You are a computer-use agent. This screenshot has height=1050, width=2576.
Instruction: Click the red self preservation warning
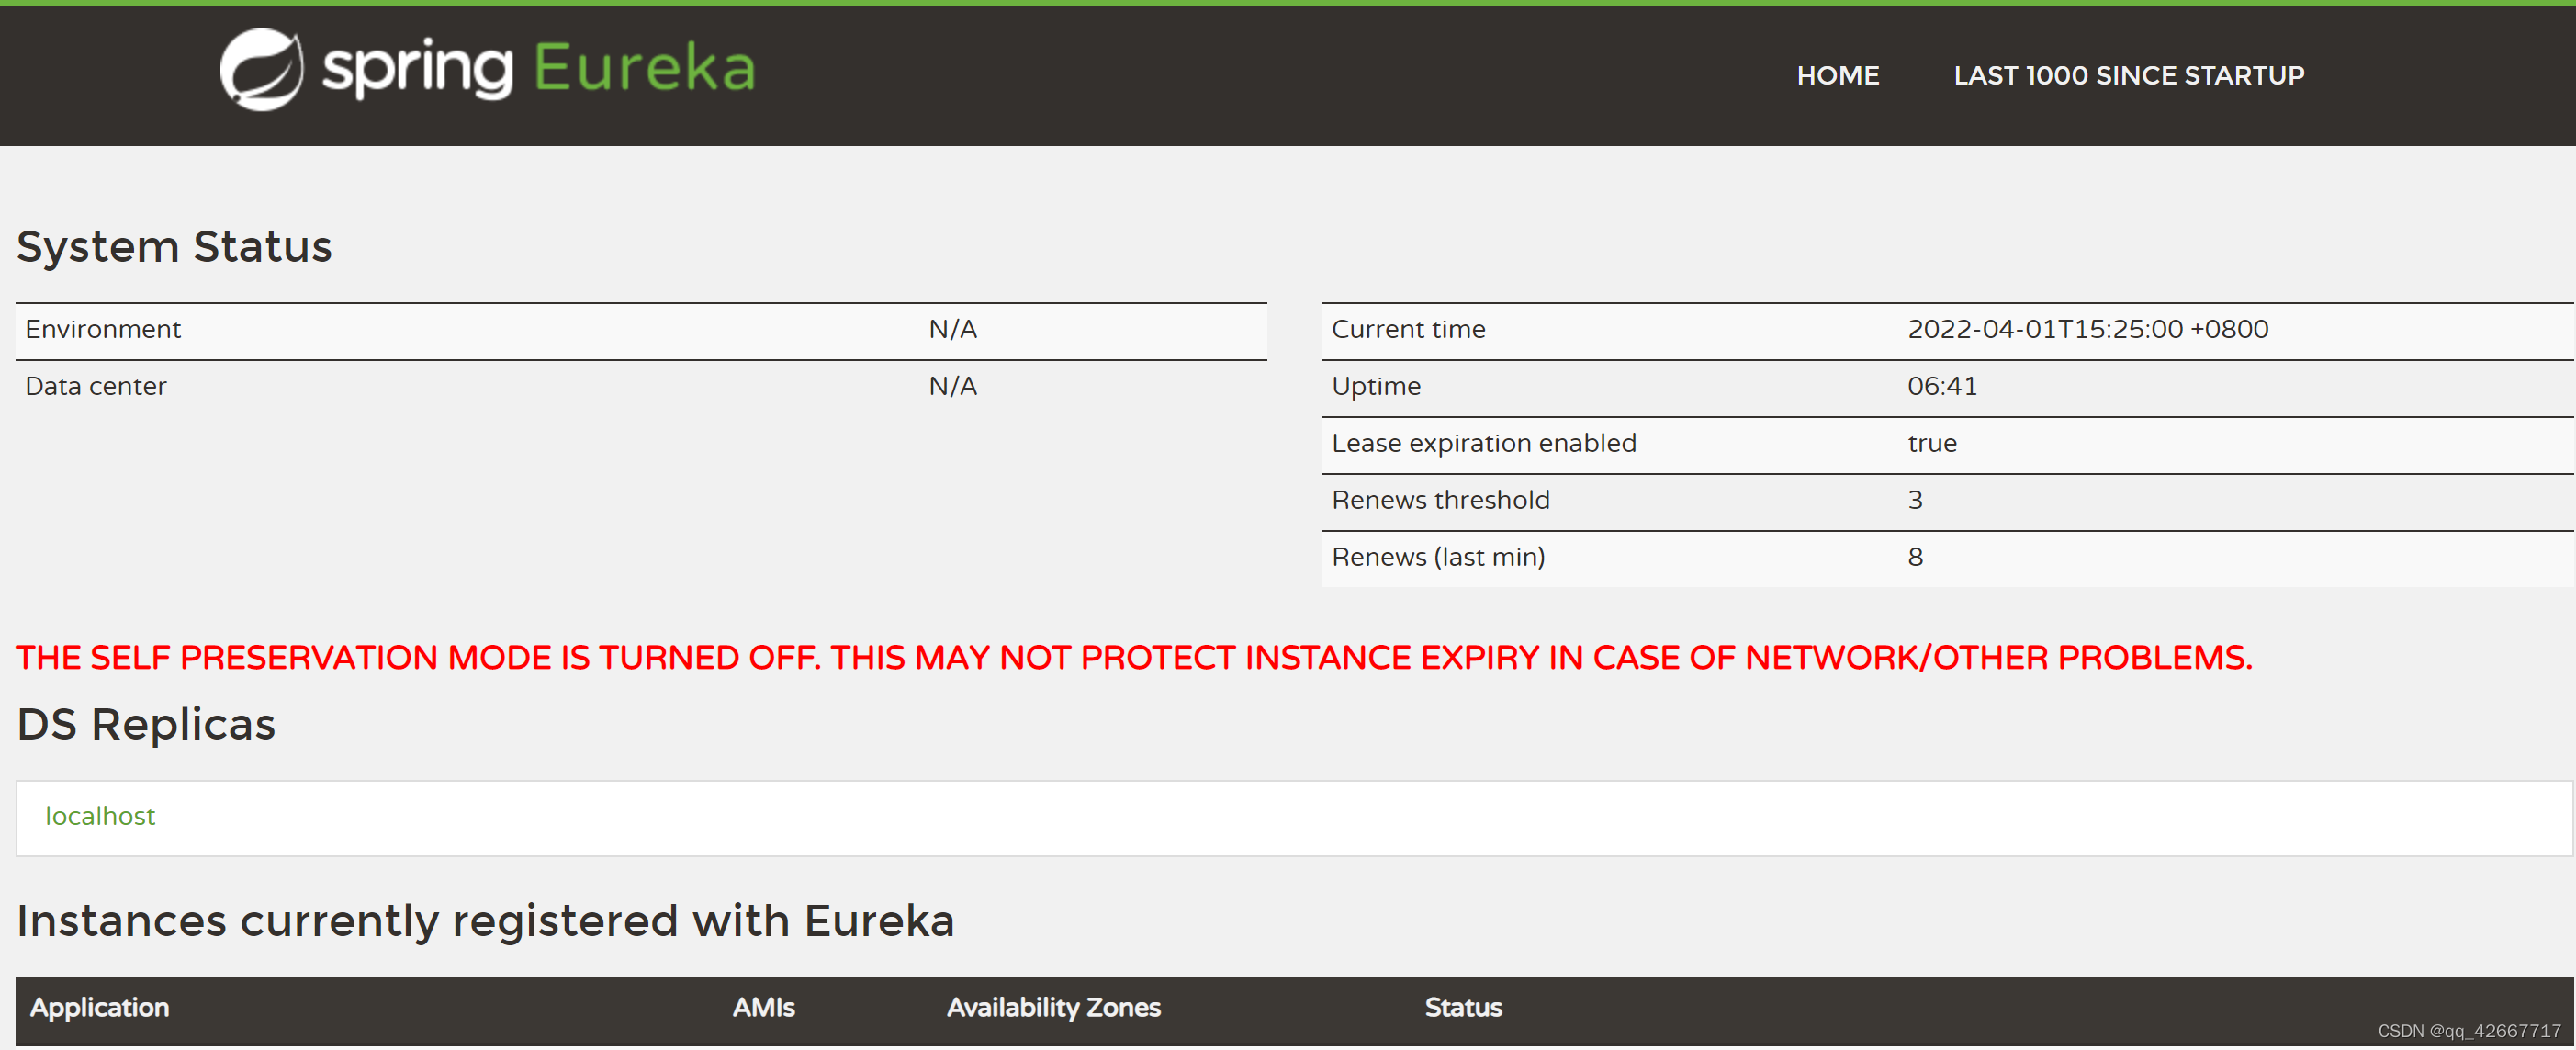click(1133, 657)
